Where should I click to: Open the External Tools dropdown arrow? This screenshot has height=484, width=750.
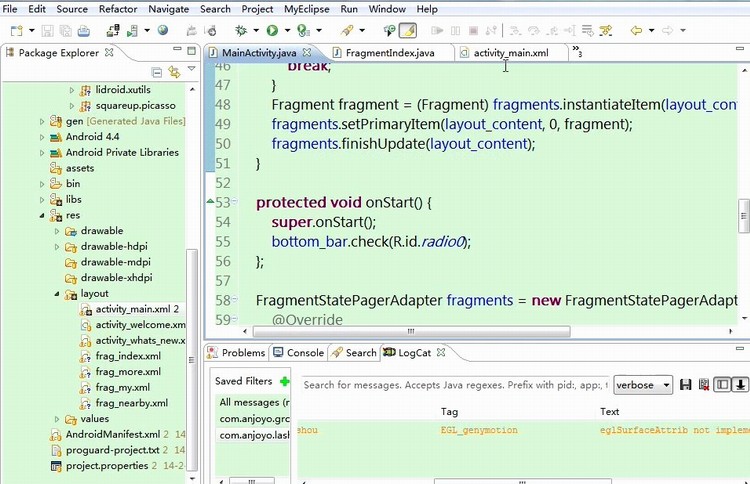coord(319,31)
